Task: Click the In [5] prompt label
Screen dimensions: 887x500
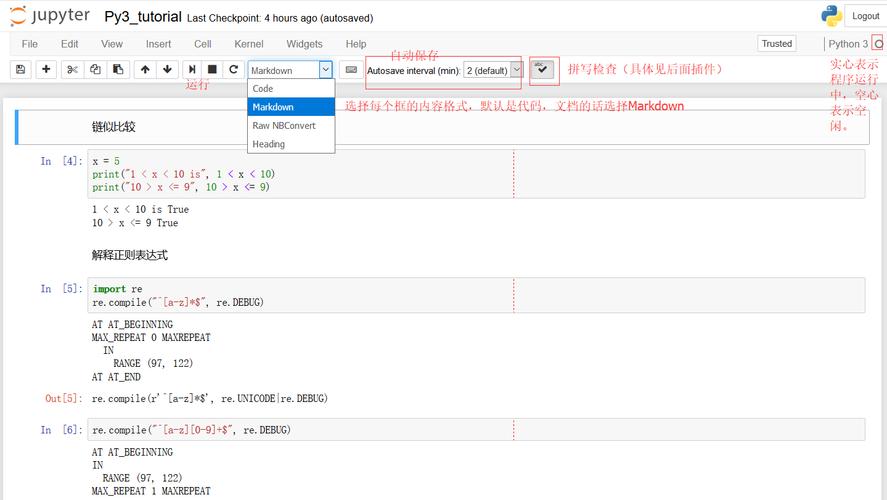Action: (x=61, y=289)
